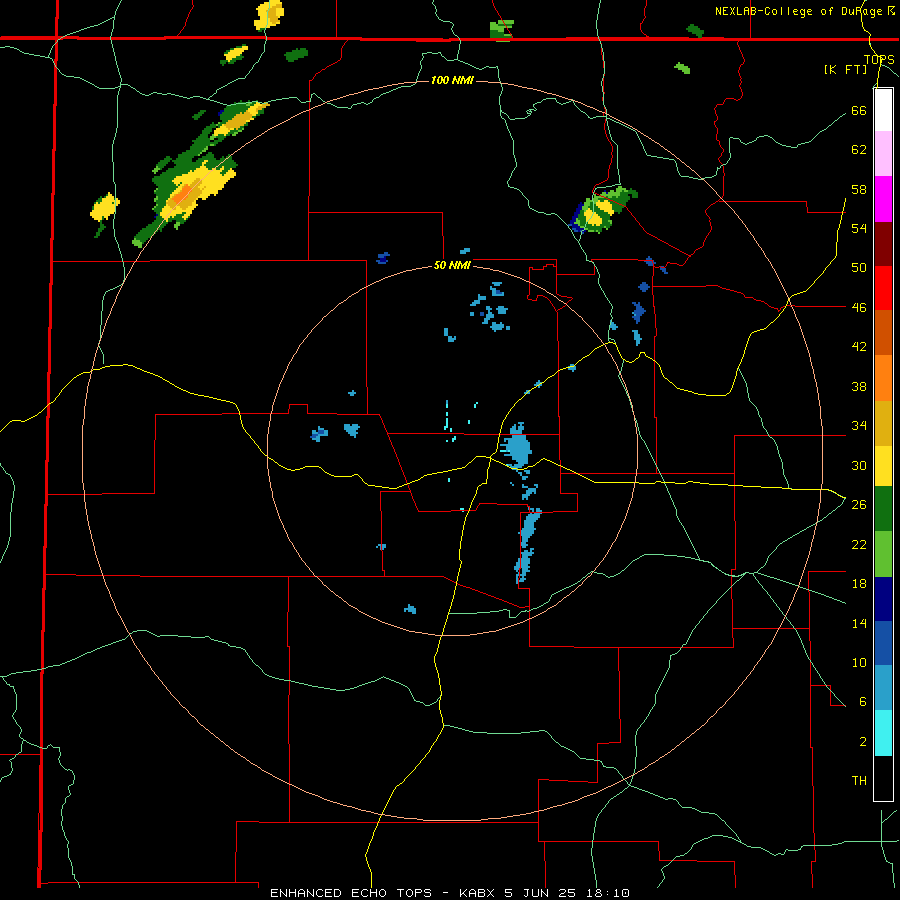Click the '46' legend label
The height and width of the screenshot is (900, 900).
point(859,308)
